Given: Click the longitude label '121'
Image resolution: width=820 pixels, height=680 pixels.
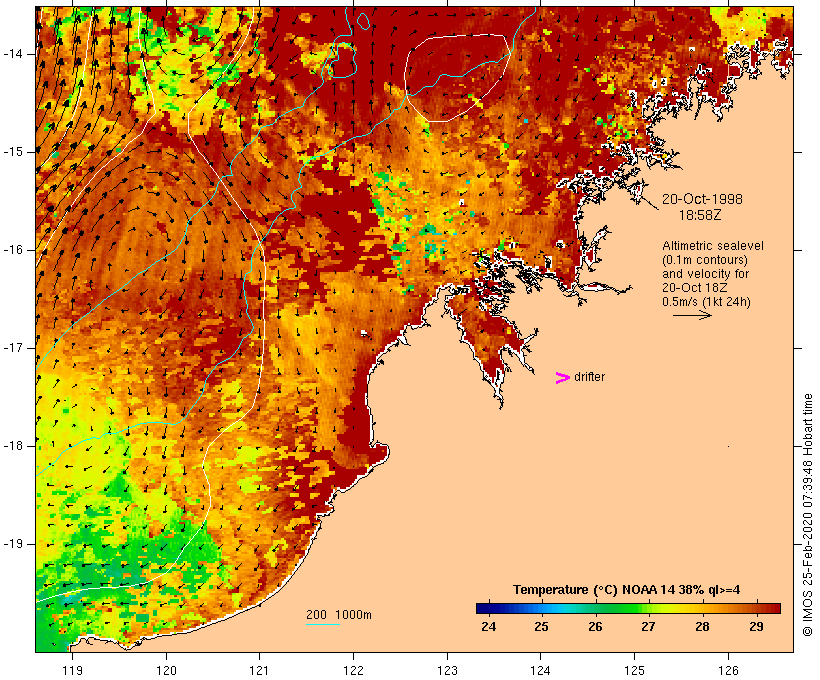Looking at the screenshot, I should tap(259, 670).
